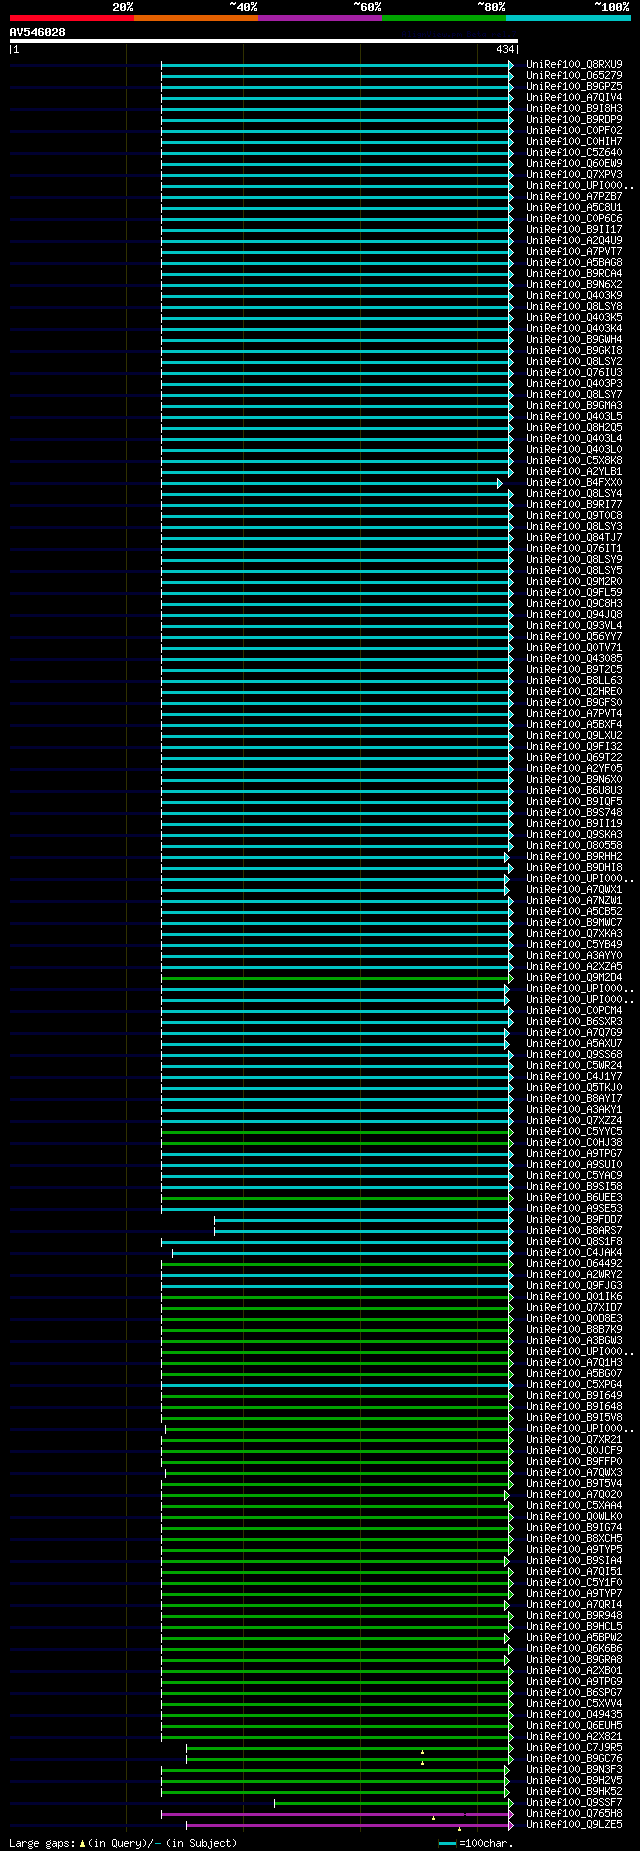The width and height of the screenshot is (640, 1851).
Task: Pick hit UniRef100_B6UEE3
Action: click(574, 1197)
